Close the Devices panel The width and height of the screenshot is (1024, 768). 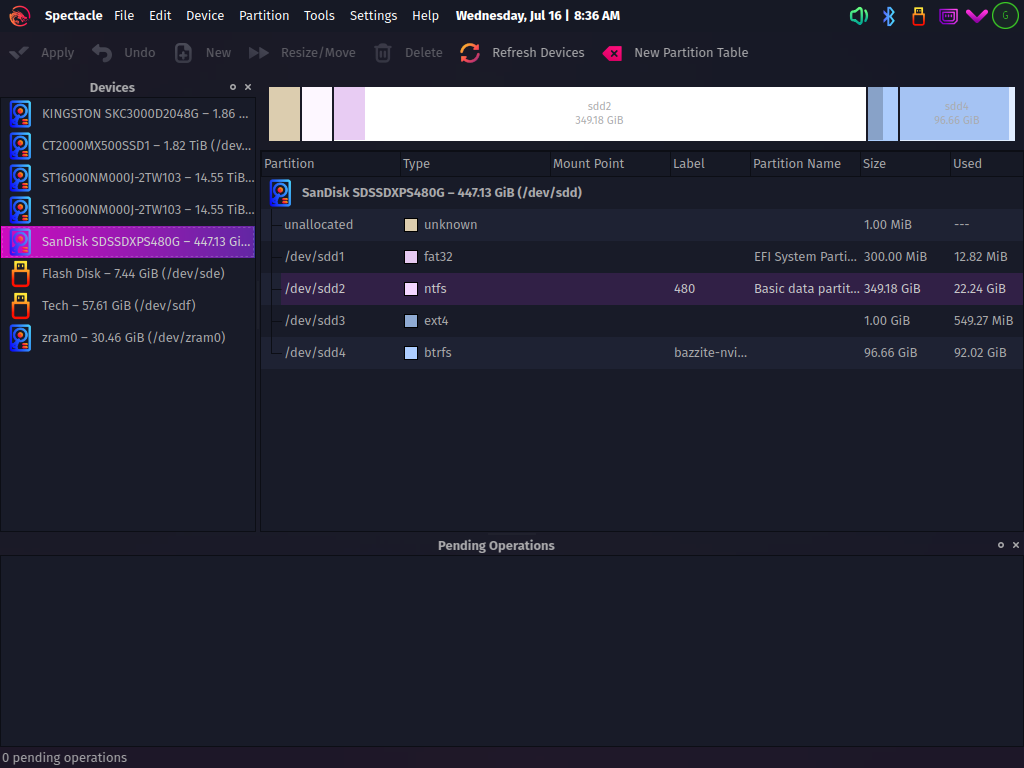[248, 87]
